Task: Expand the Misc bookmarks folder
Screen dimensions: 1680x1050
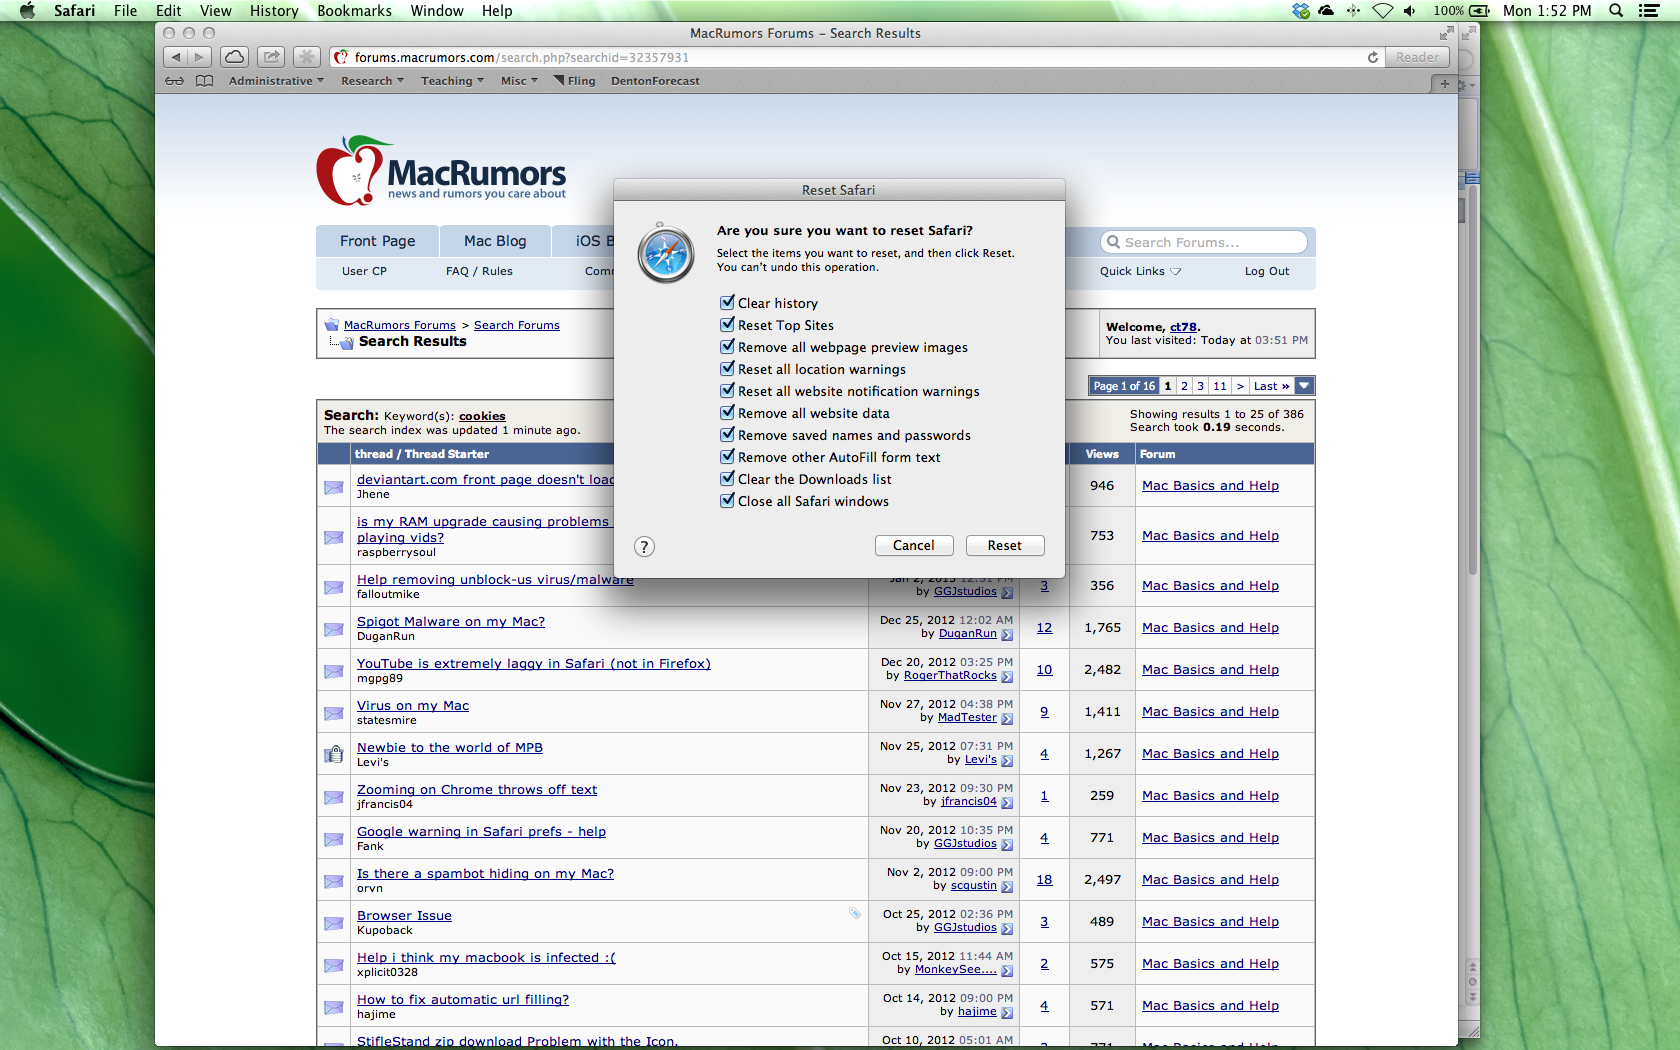Action: tap(519, 81)
